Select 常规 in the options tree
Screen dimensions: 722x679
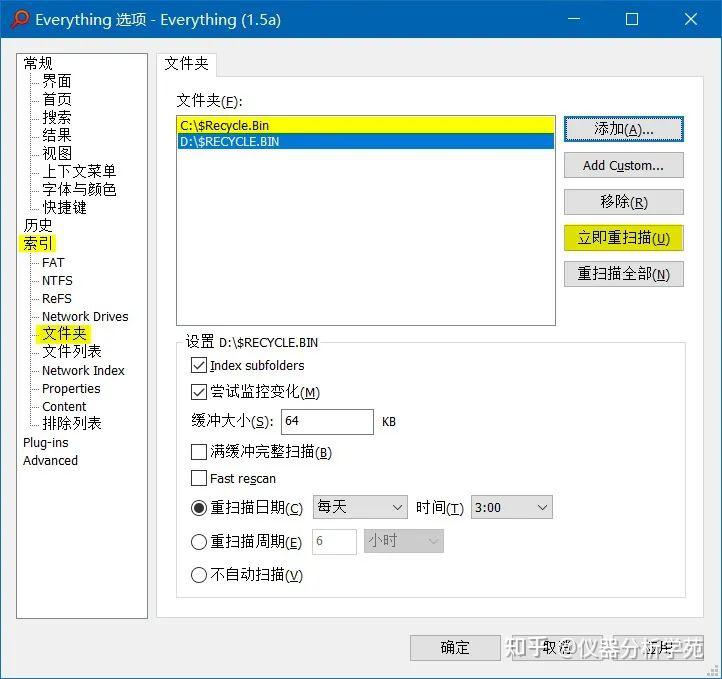pyautogui.click(x=38, y=63)
